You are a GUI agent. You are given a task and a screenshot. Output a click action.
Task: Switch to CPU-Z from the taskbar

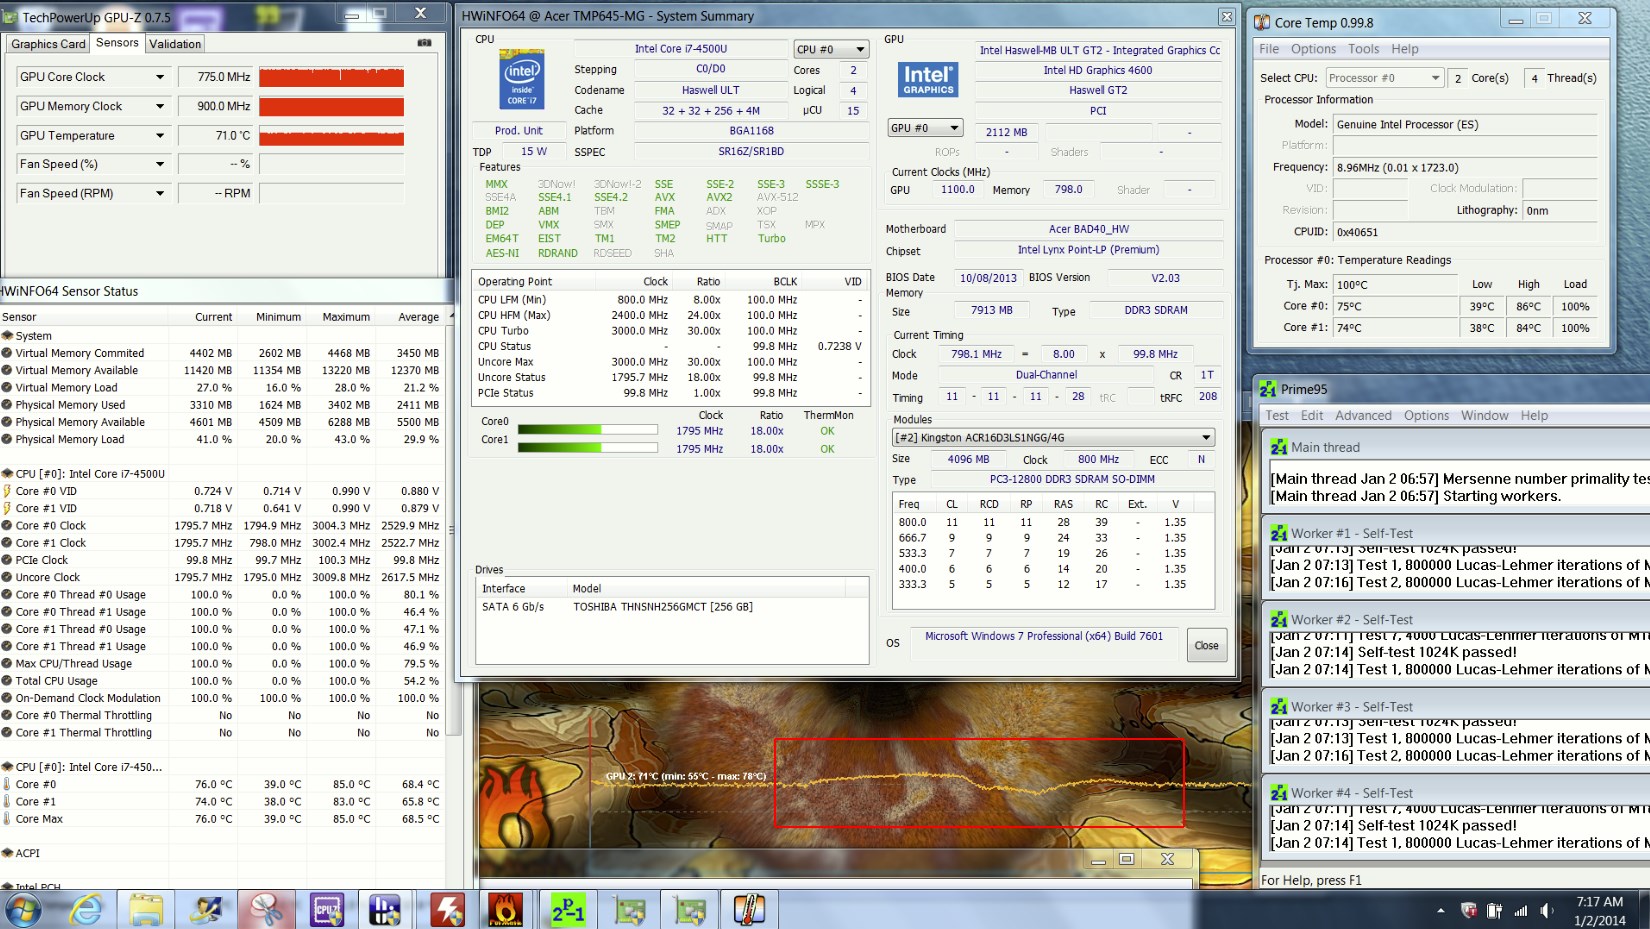coord(326,909)
